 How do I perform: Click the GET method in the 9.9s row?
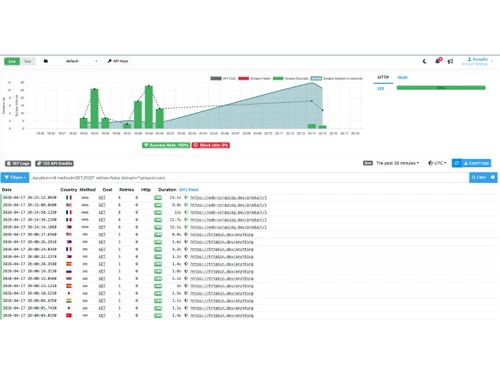(x=102, y=205)
